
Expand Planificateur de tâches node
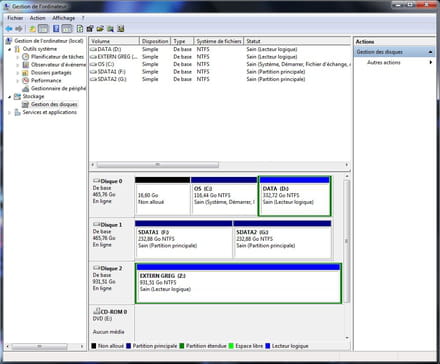(x=18, y=57)
